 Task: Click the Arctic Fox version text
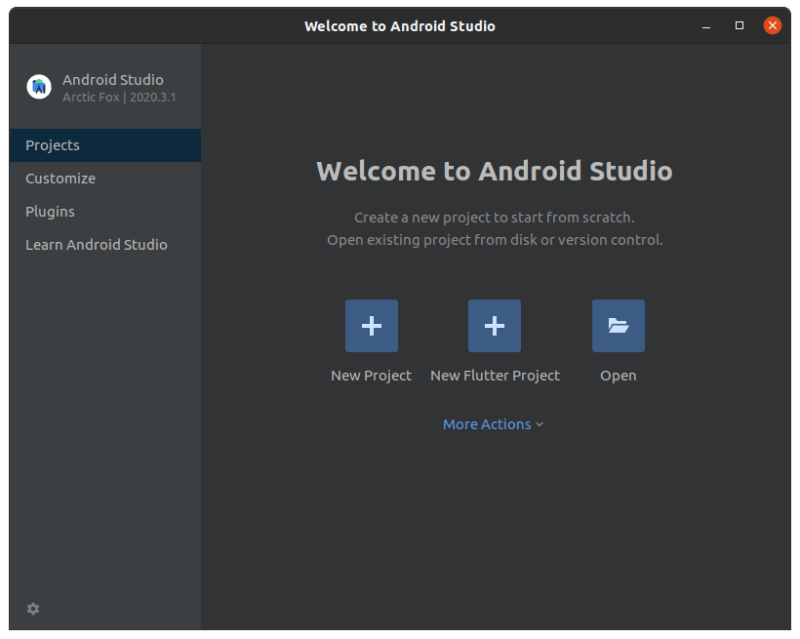[x=119, y=97]
